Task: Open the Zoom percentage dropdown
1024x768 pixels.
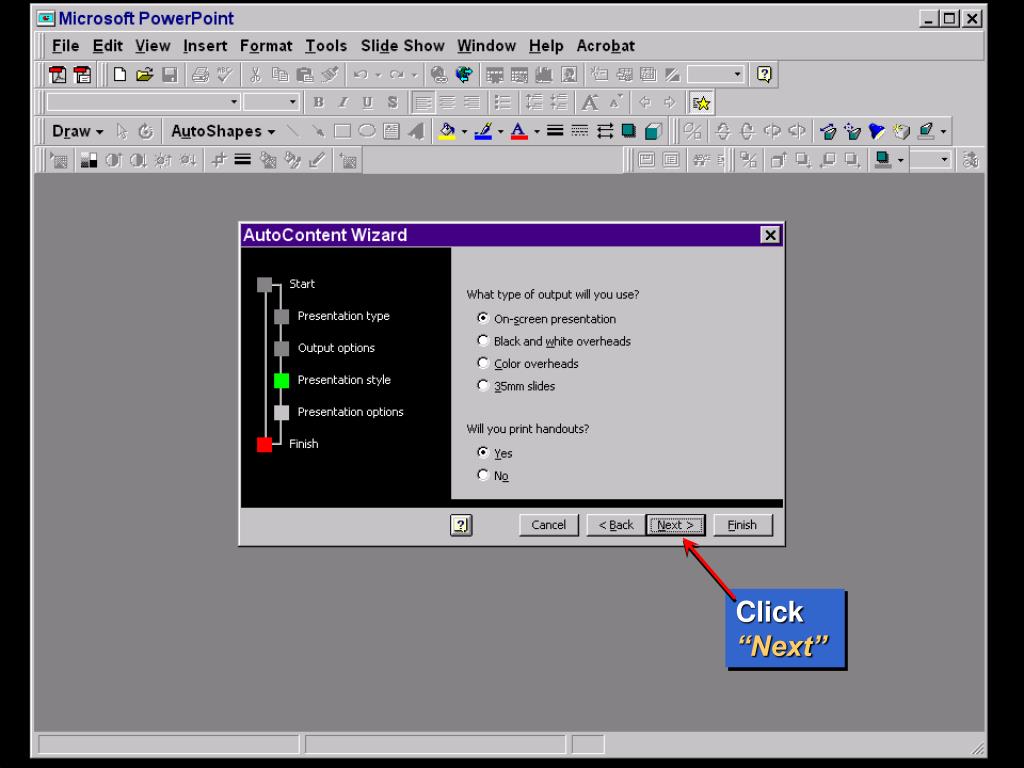Action: [x=737, y=74]
